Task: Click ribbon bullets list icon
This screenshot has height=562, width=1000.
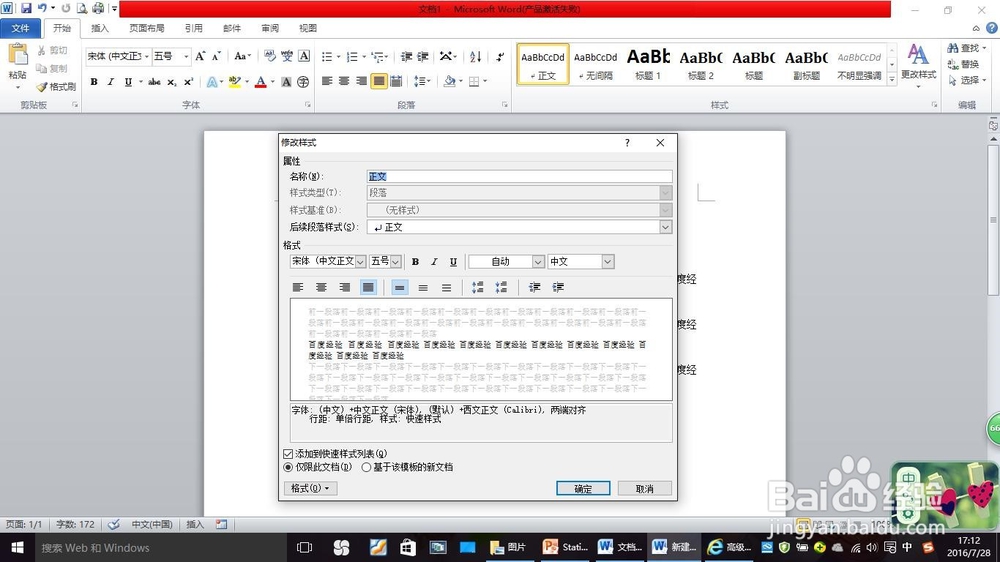Action: click(327, 57)
